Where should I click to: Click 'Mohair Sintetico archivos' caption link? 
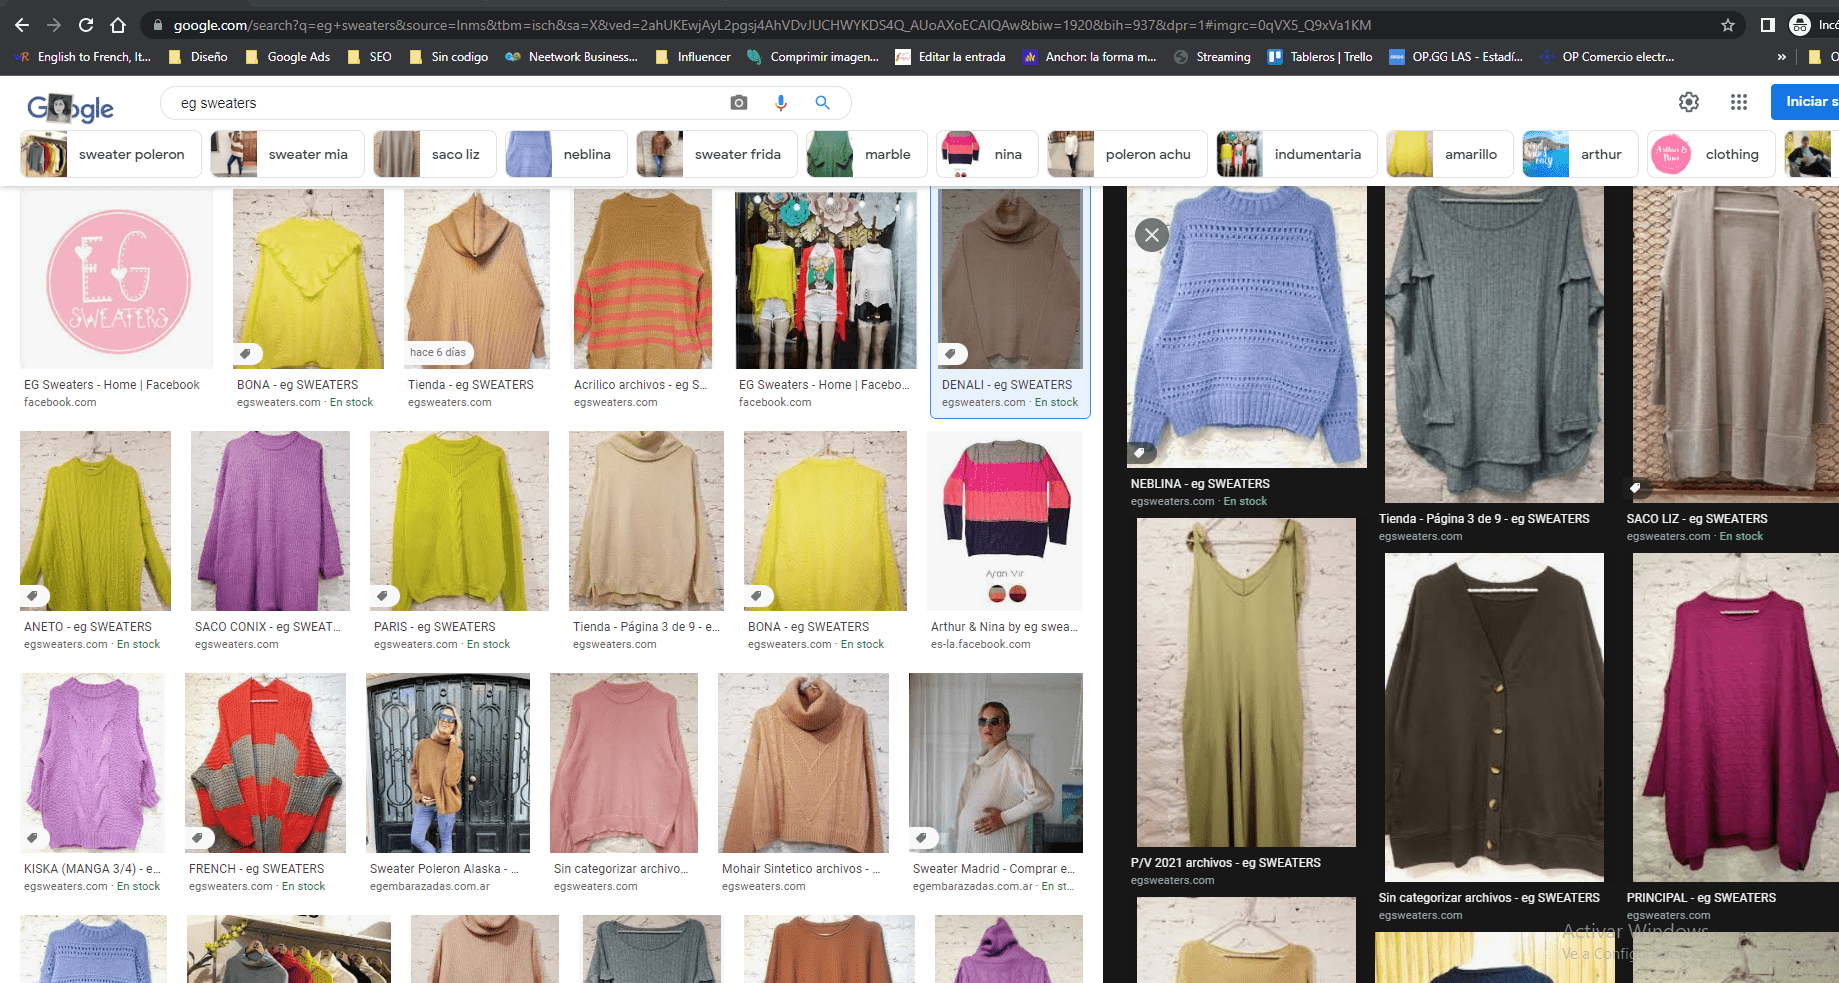coord(801,869)
